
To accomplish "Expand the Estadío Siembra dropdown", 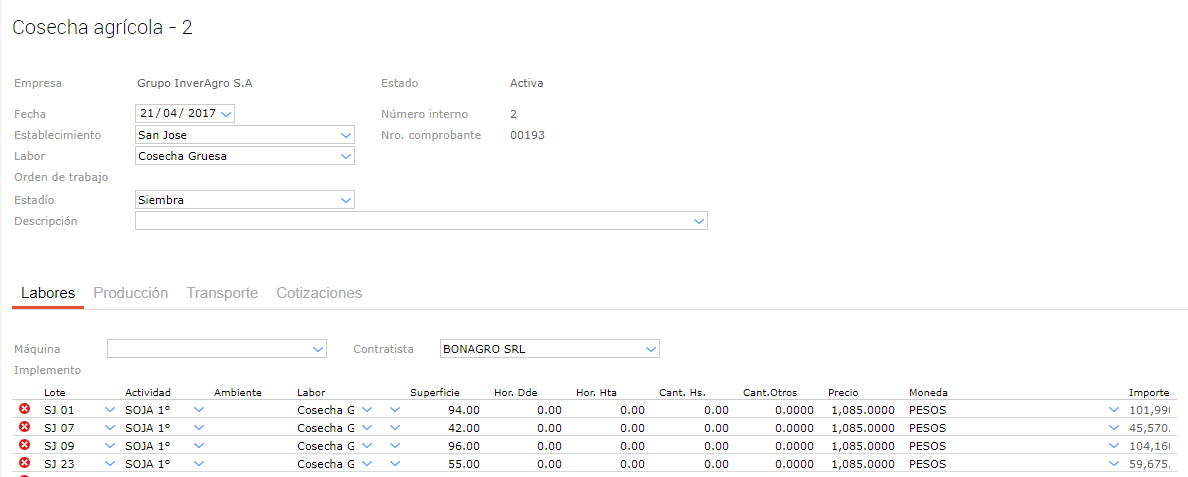I will [x=346, y=200].
